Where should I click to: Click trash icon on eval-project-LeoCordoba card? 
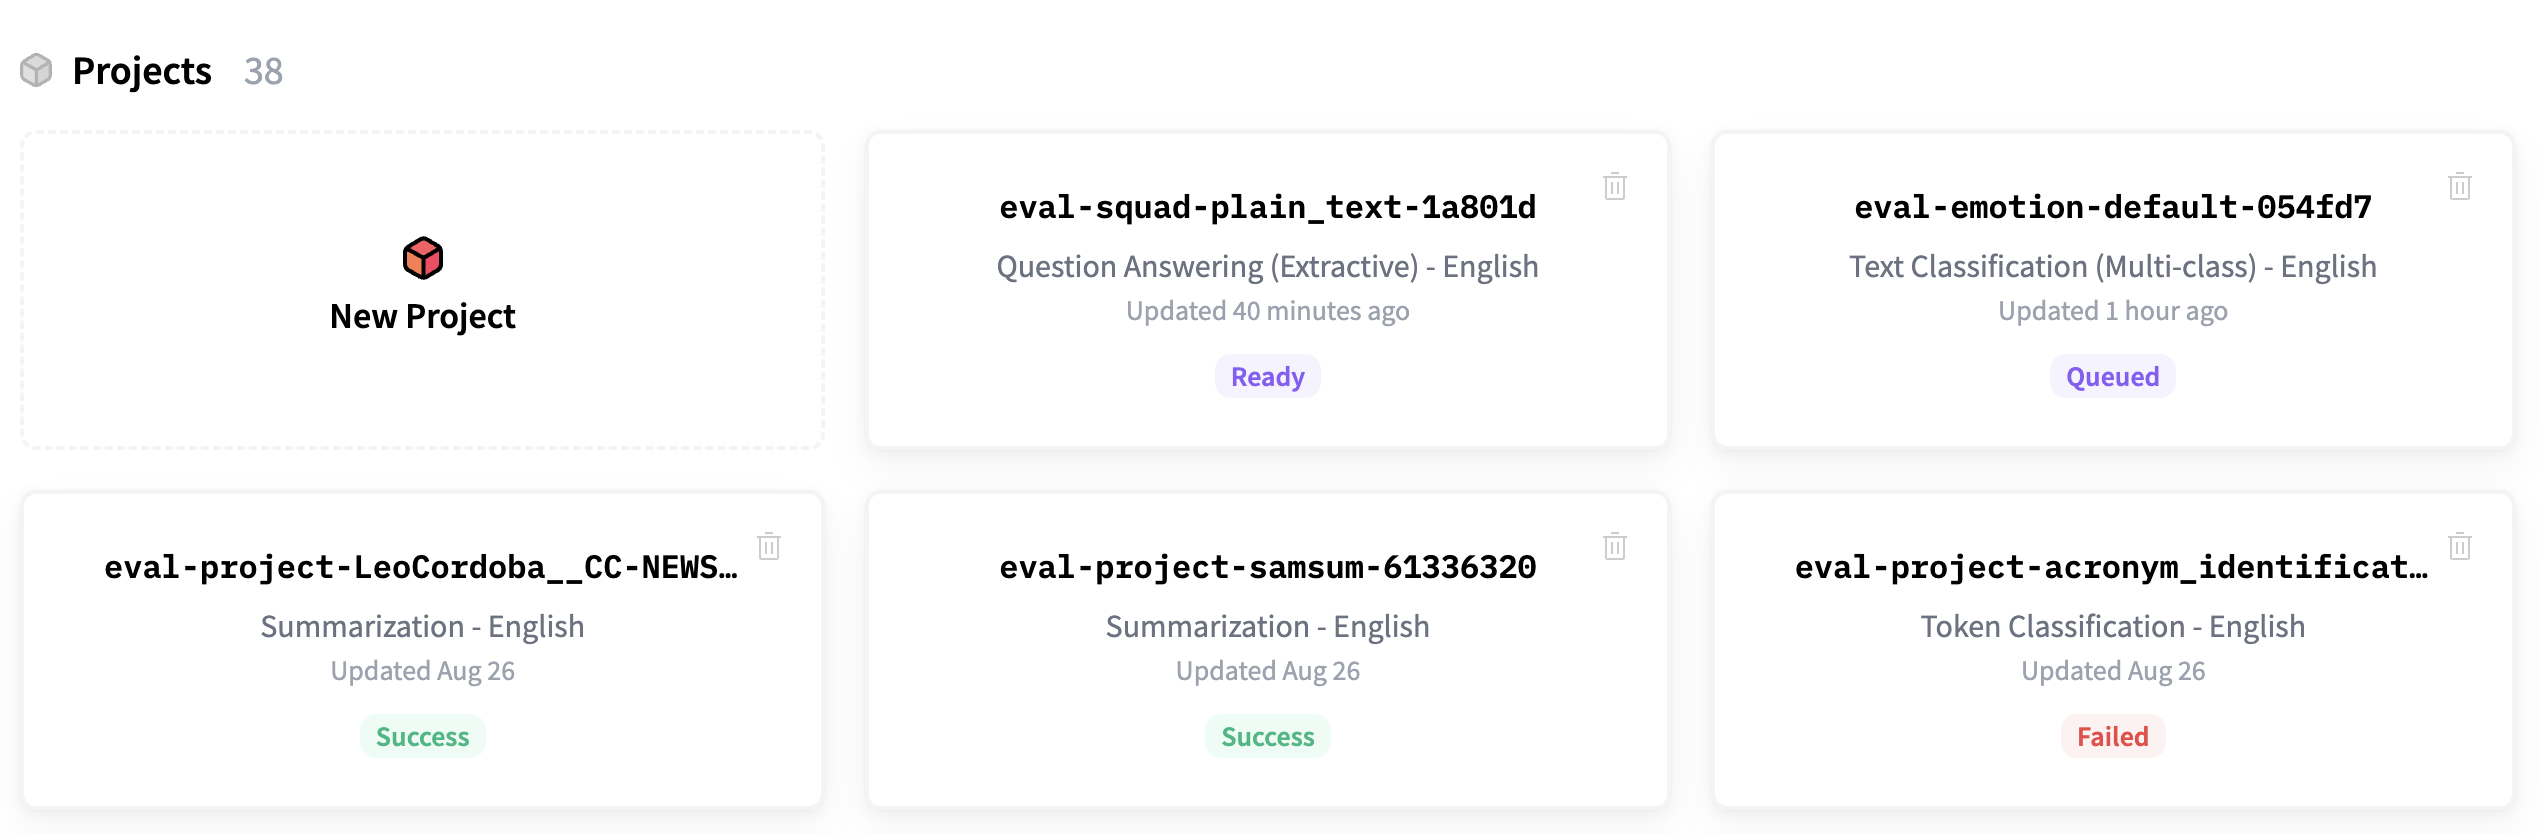769,547
